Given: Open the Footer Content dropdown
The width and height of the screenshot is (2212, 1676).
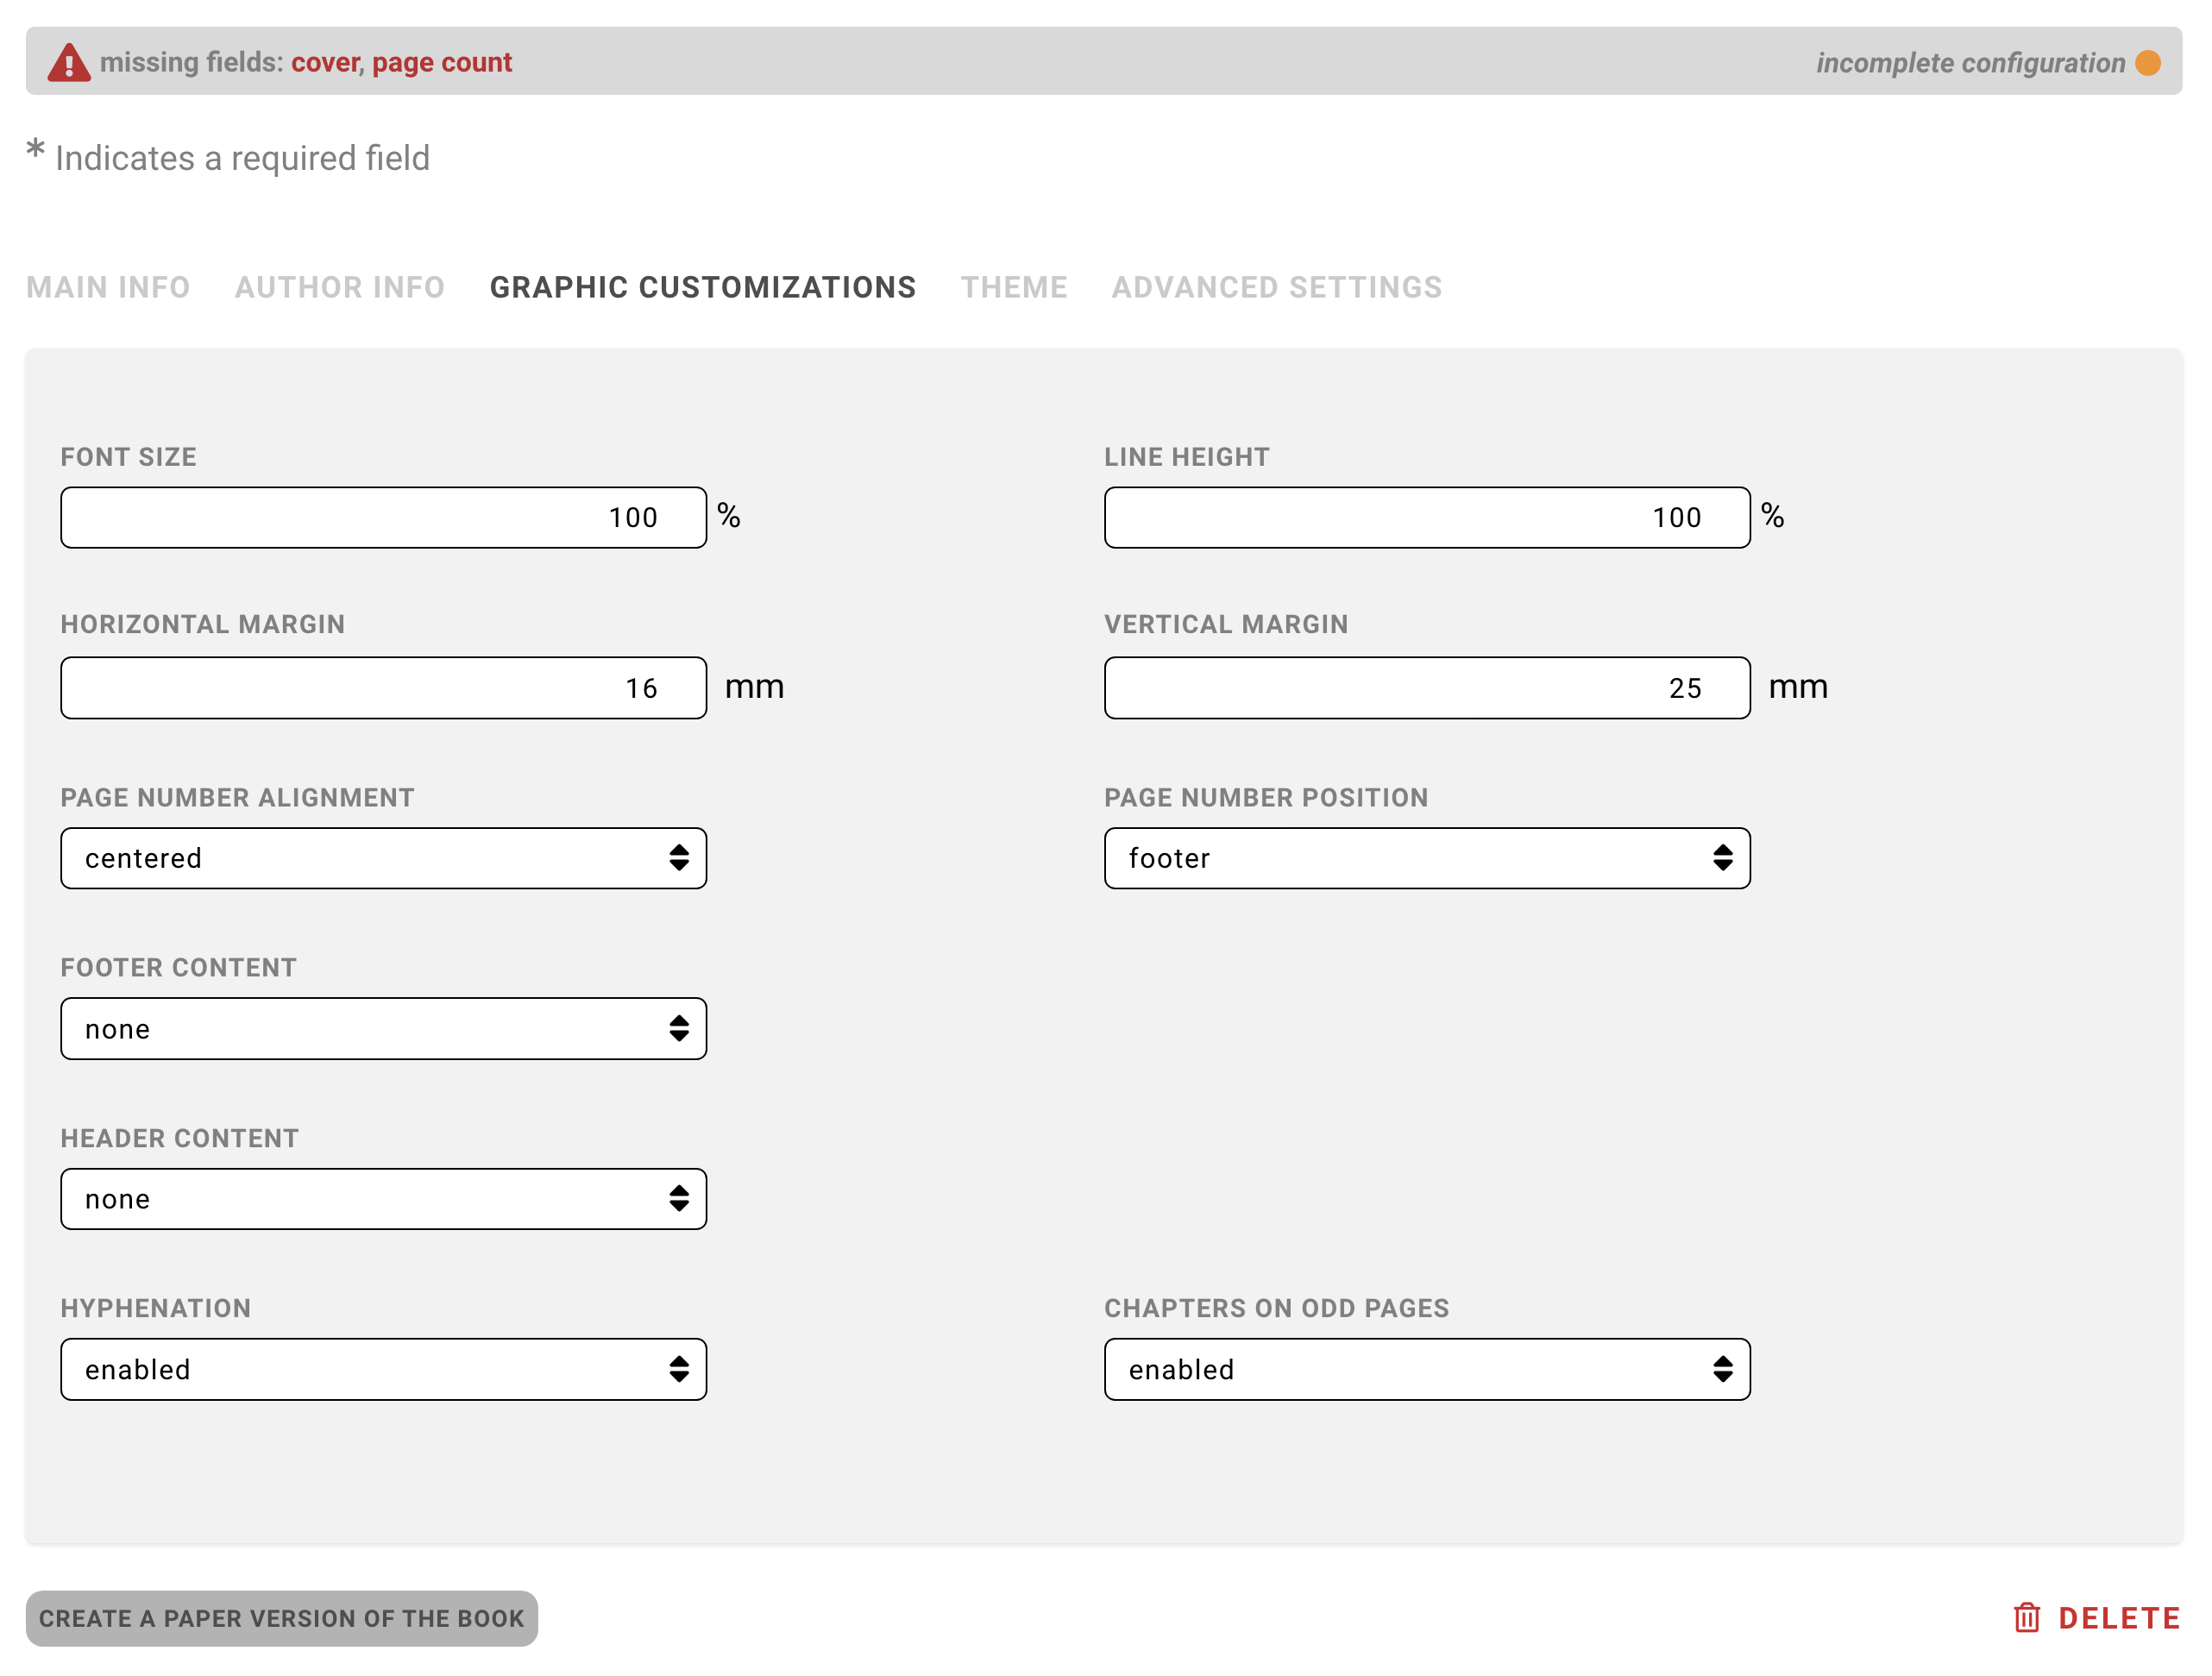Looking at the screenshot, I should coord(383,1028).
